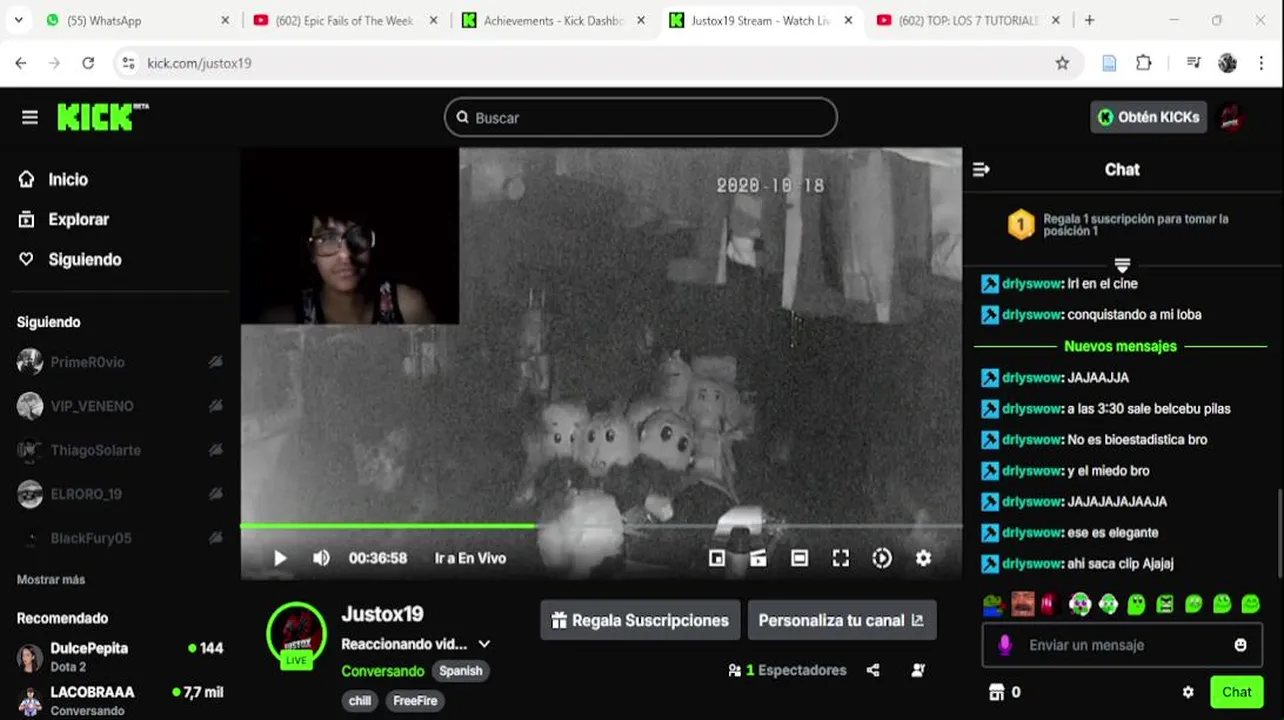
Task: Create a clip with the clapperboard icon
Action: tap(758, 558)
